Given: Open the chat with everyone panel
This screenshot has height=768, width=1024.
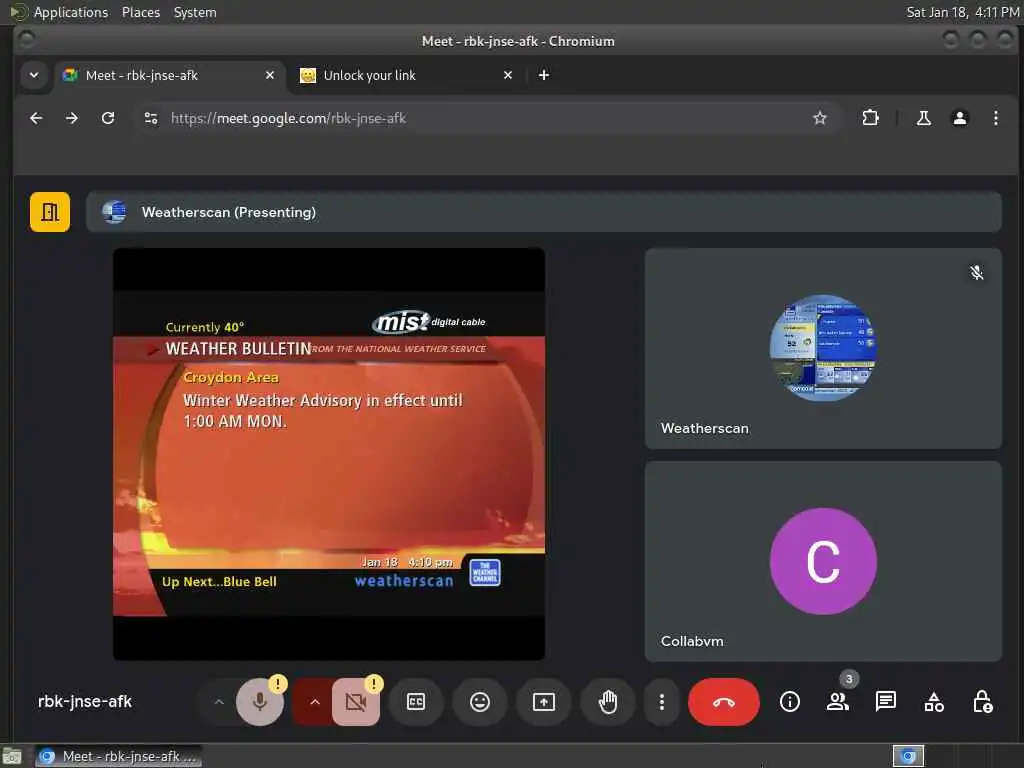Looking at the screenshot, I should [x=886, y=702].
